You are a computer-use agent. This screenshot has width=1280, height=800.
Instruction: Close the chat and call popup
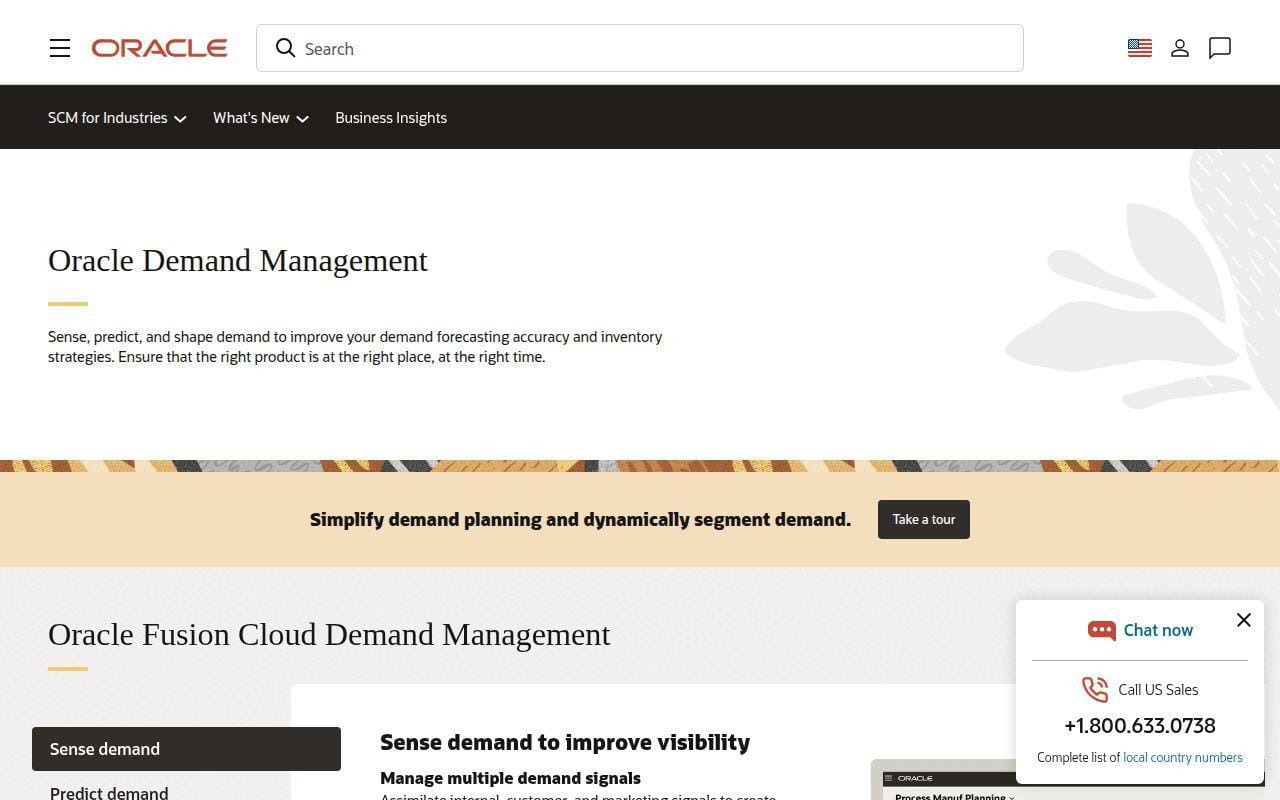(x=1244, y=620)
